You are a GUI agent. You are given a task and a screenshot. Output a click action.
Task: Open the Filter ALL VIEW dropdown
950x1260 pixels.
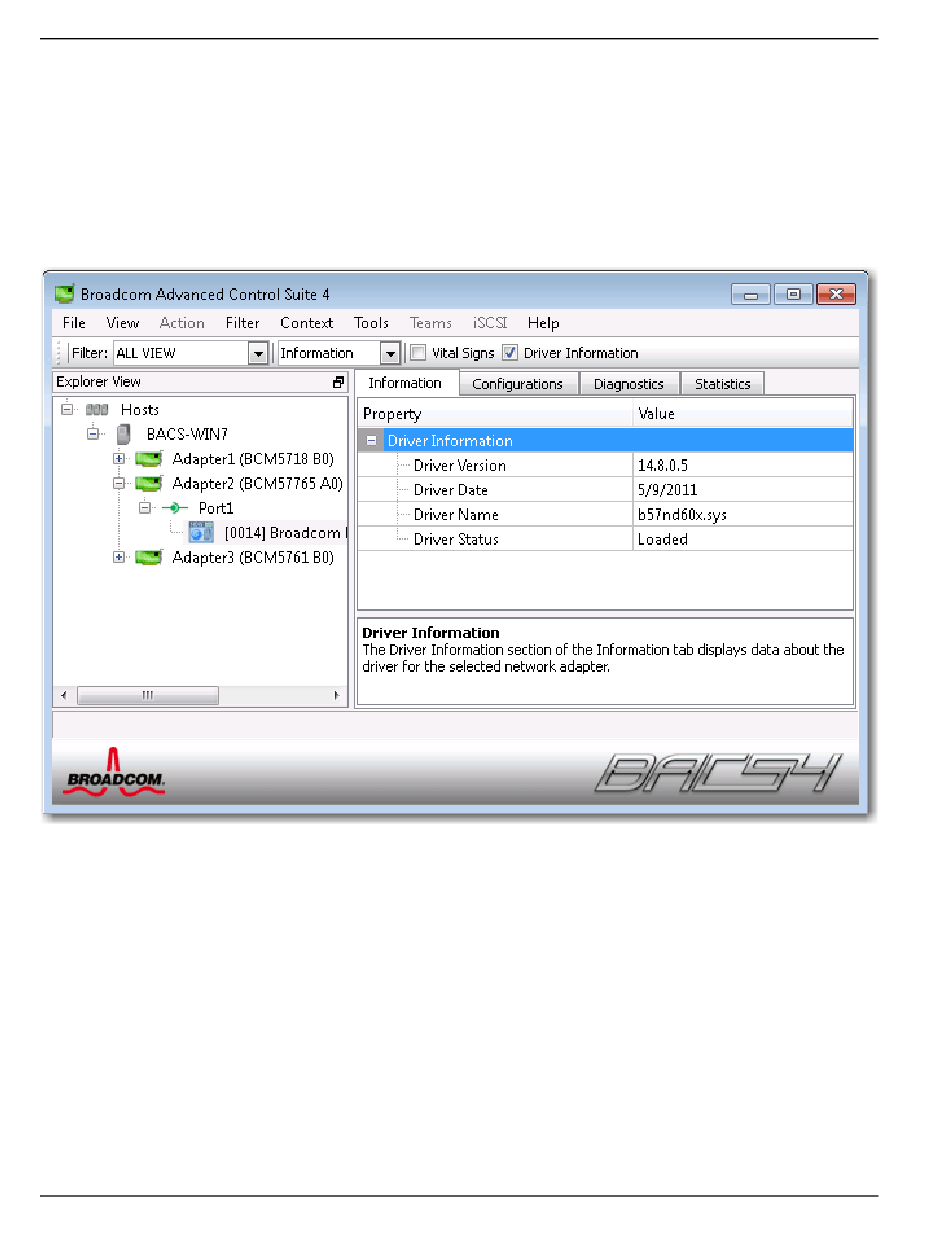[259, 353]
